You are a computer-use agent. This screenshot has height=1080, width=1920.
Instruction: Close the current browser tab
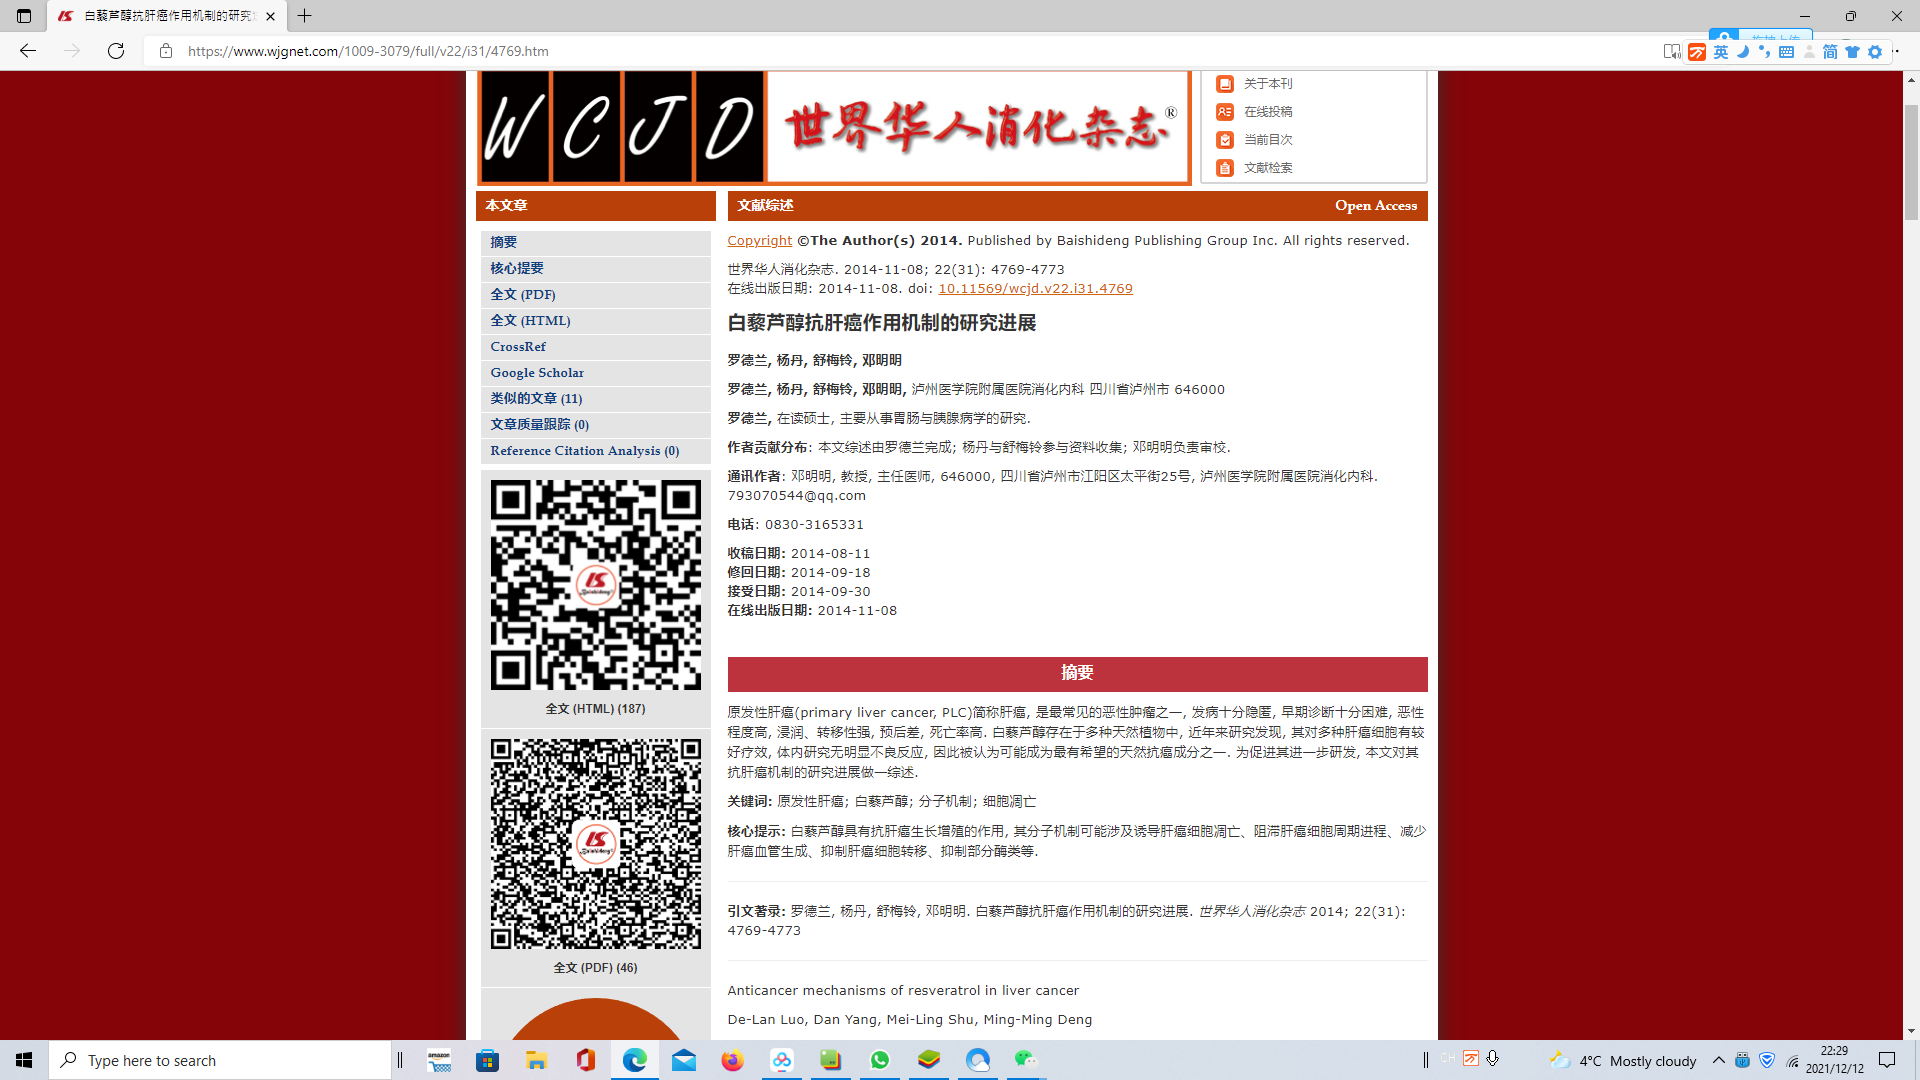point(270,16)
